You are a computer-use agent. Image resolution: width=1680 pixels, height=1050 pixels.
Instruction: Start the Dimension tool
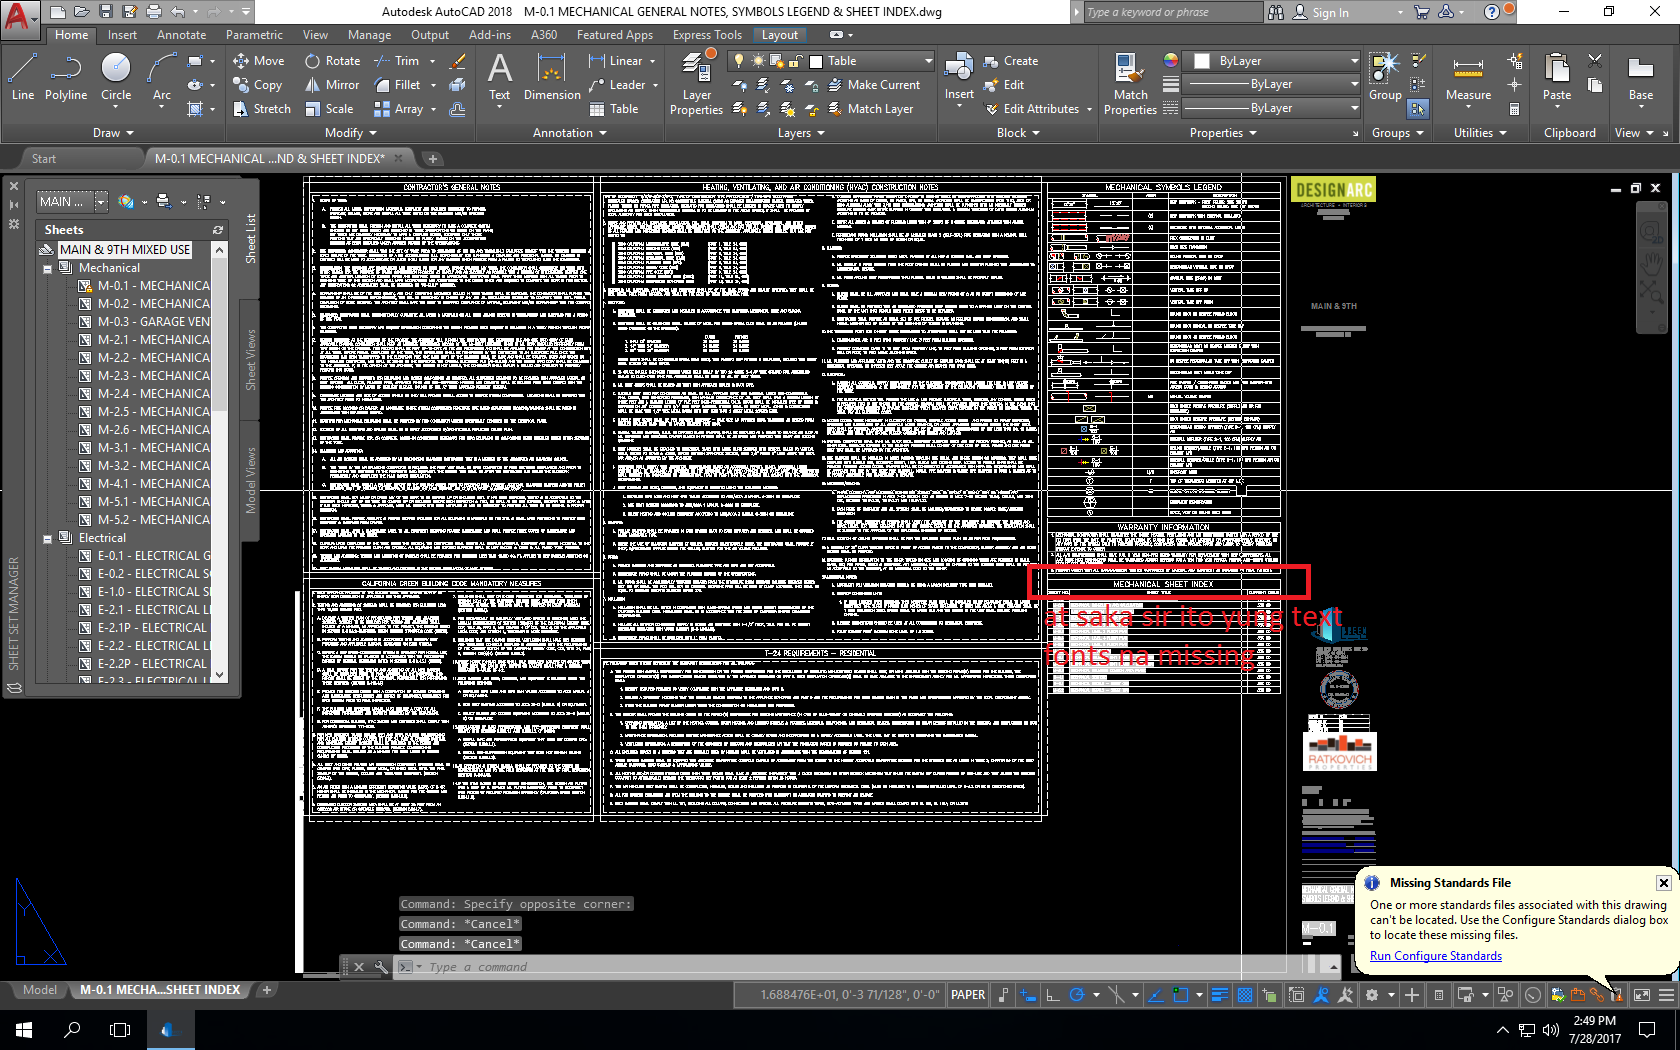click(552, 77)
